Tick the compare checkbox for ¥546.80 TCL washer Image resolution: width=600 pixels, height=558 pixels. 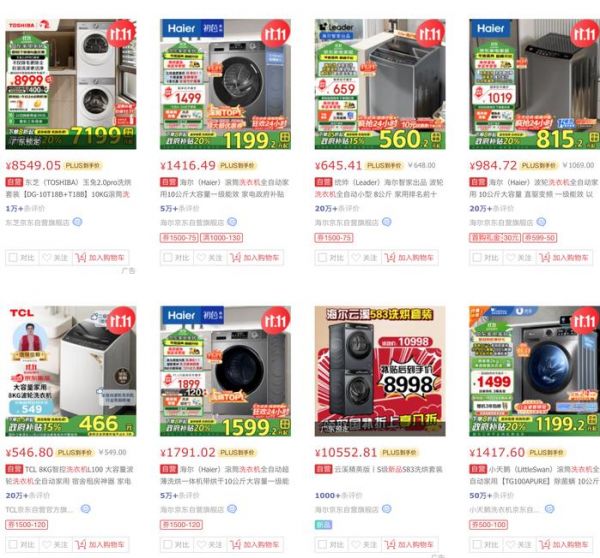tap(13, 544)
